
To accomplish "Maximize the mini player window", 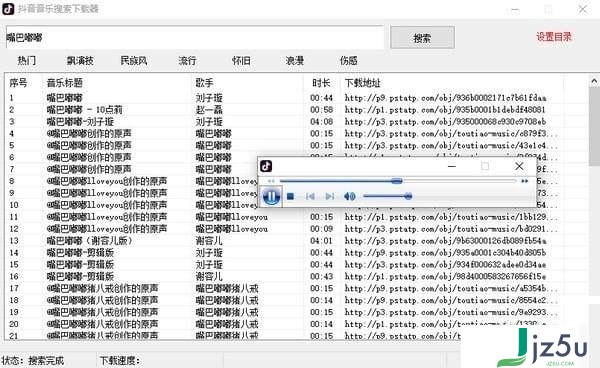I will (485, 166).
